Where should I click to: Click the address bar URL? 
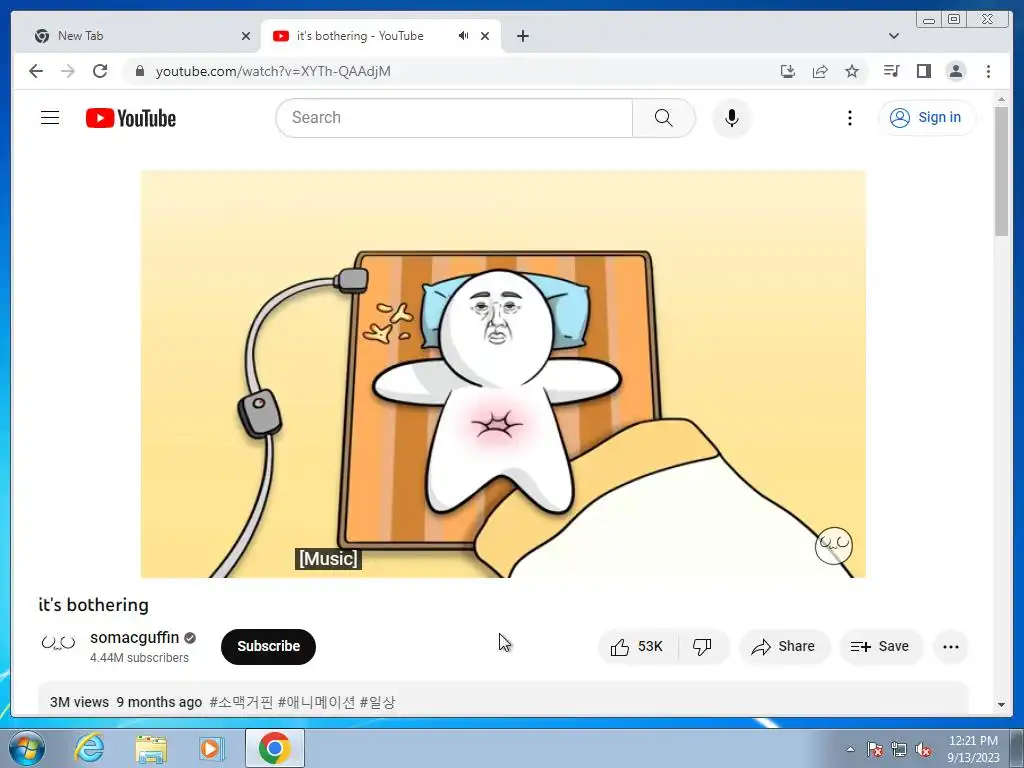(273, 71)
